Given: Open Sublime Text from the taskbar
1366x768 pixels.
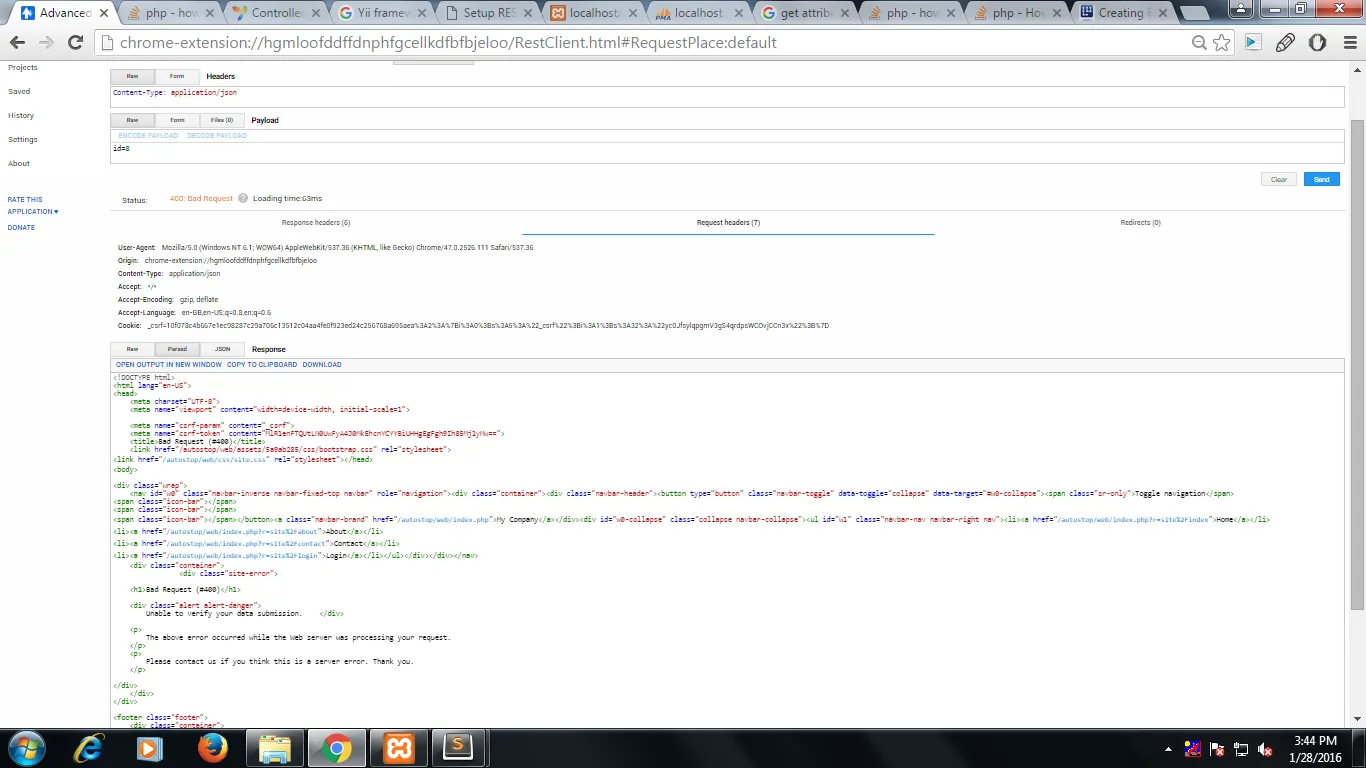Looking at the screenshot, I should click(458, 748).
